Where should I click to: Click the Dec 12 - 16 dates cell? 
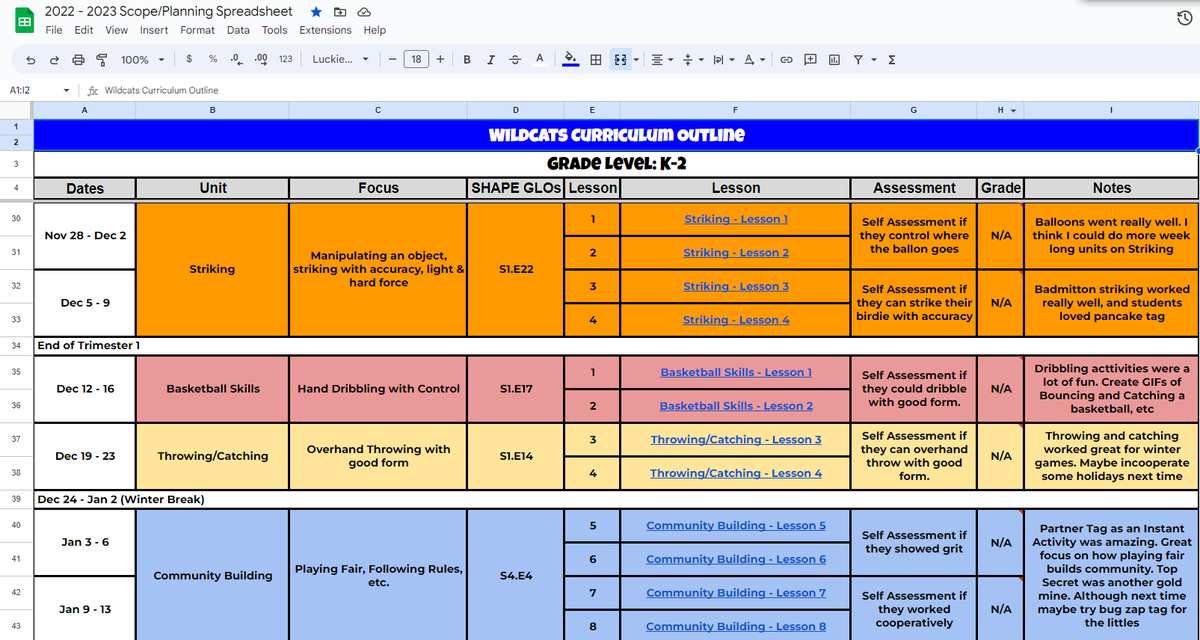point(85,389)
